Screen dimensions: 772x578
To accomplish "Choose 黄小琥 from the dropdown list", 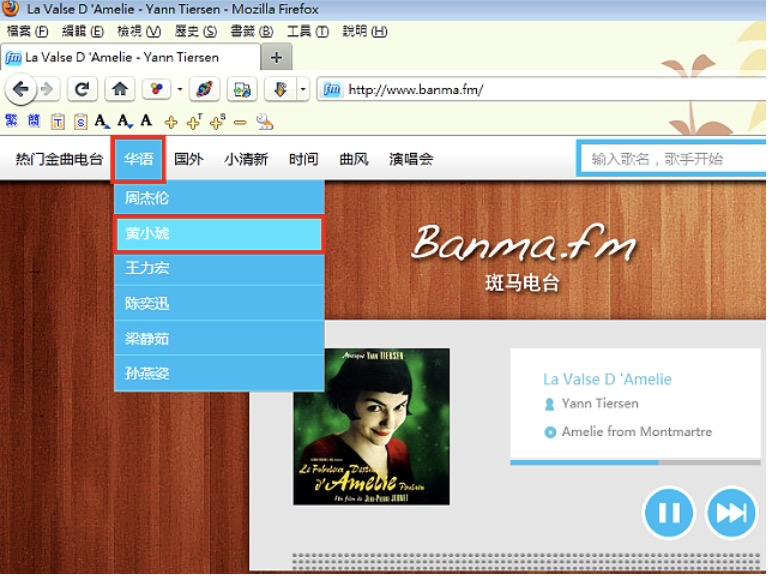I will [219, 233].
